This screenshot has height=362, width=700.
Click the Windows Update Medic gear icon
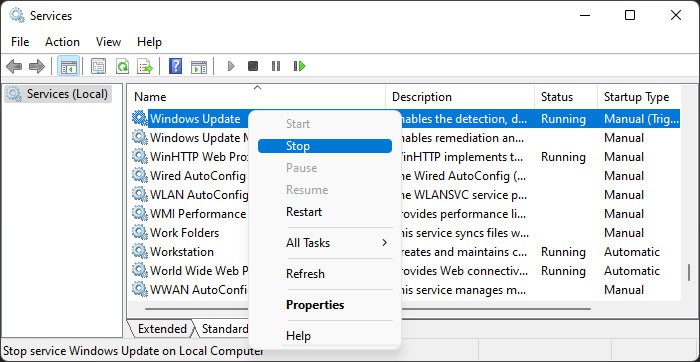tap(140, 137)
